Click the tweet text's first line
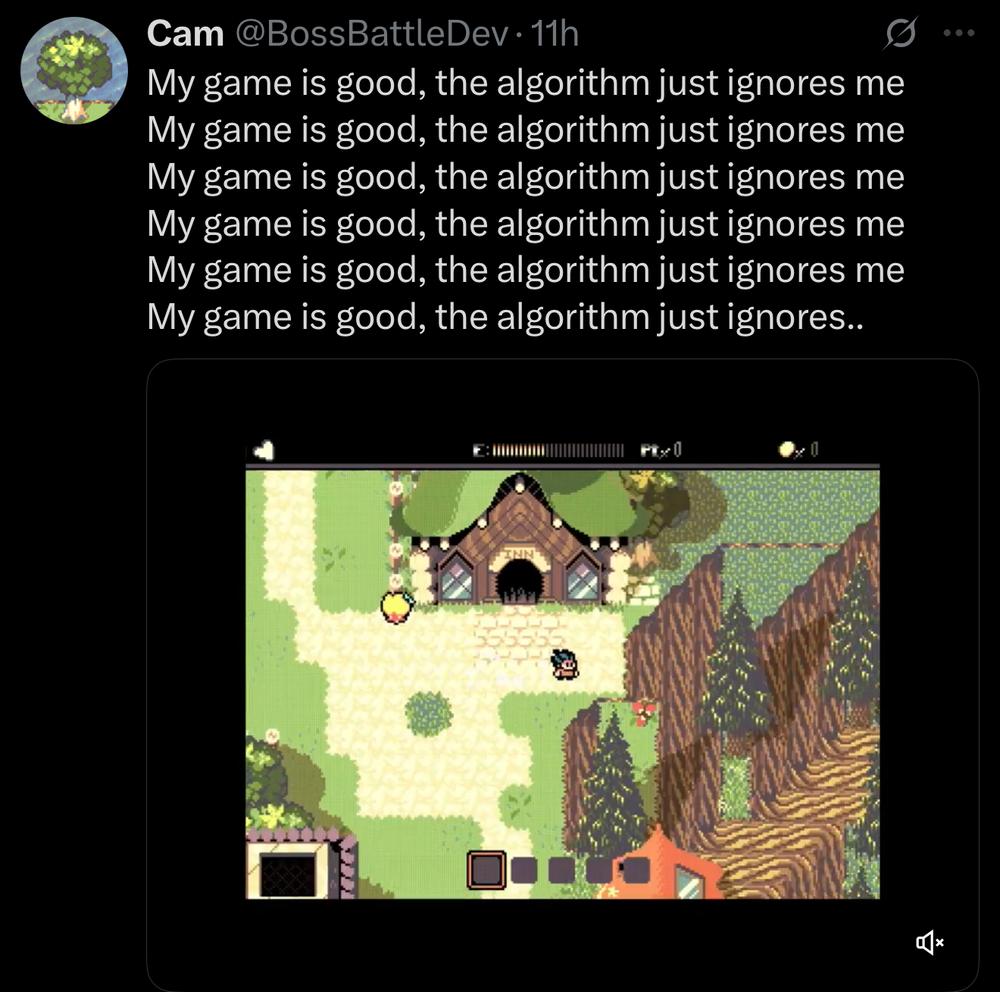The width and height of the screenshot is (1000, 992). [526, 84]
